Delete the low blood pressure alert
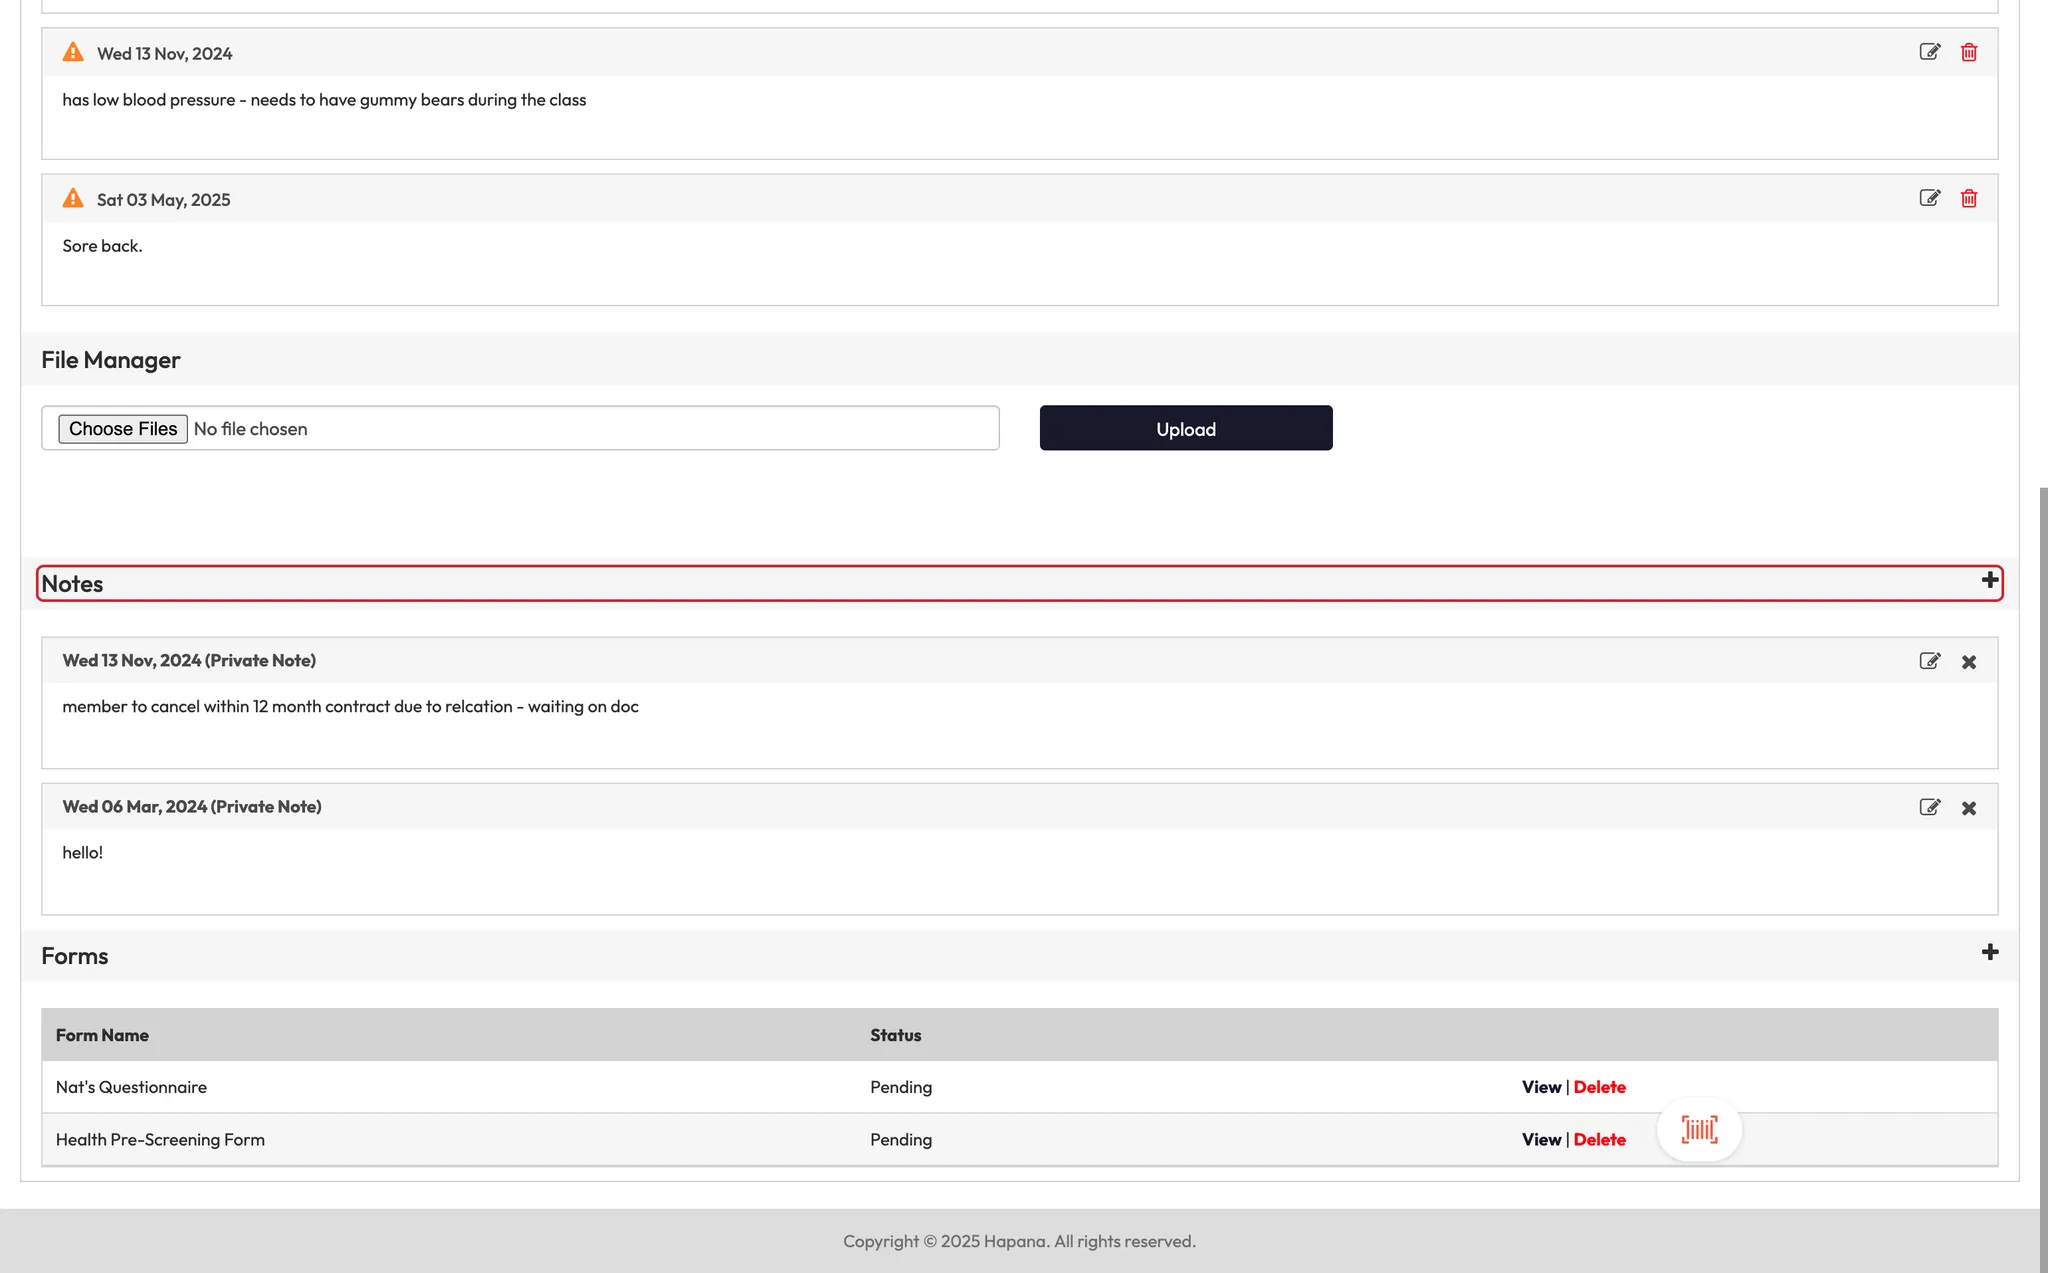The height and width of the screenshot is (1273, 2048). coord(1968,52)
